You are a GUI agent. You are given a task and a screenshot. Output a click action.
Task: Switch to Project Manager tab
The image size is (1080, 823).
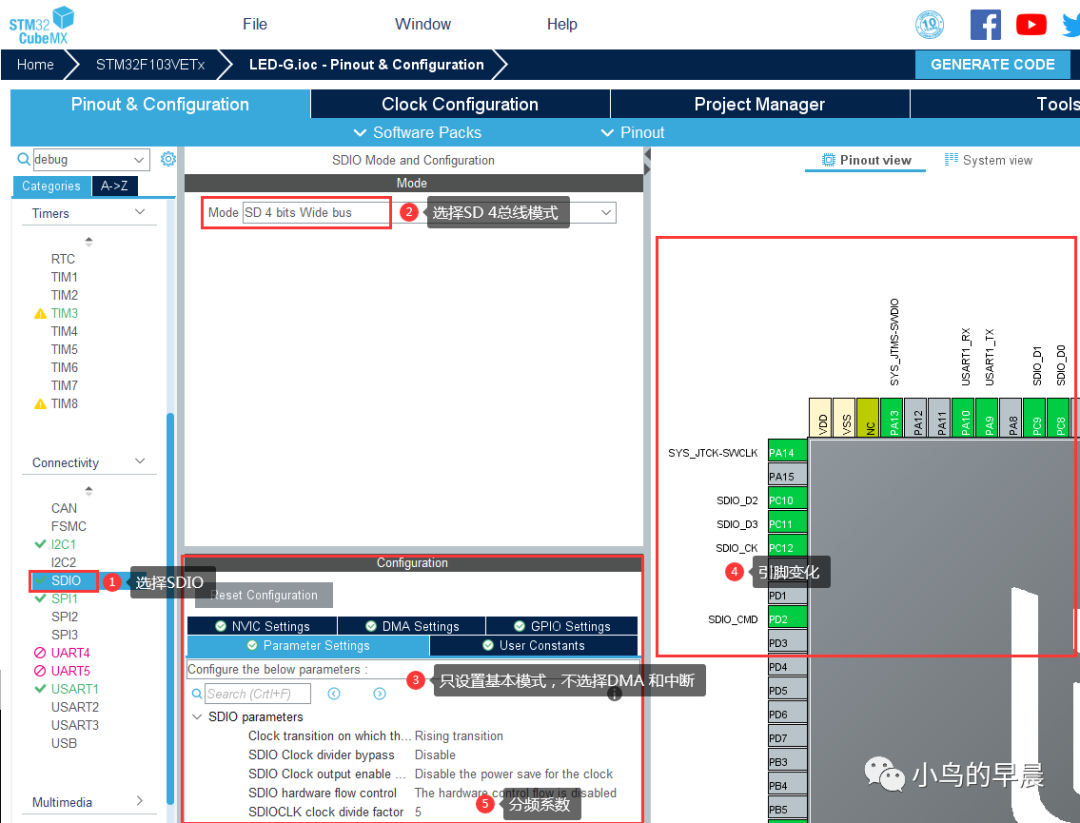click(760, 104)
